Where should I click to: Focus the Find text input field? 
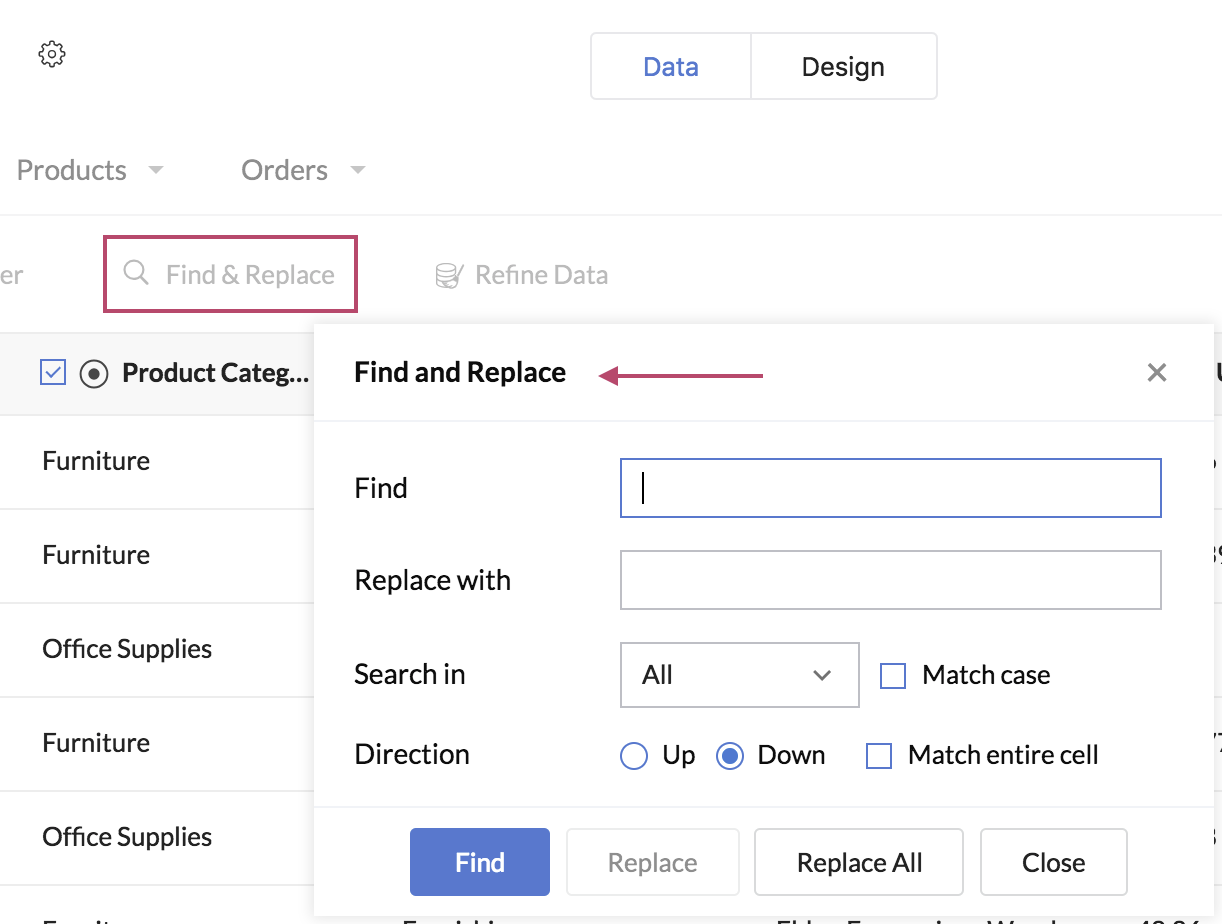coord(890,488)
